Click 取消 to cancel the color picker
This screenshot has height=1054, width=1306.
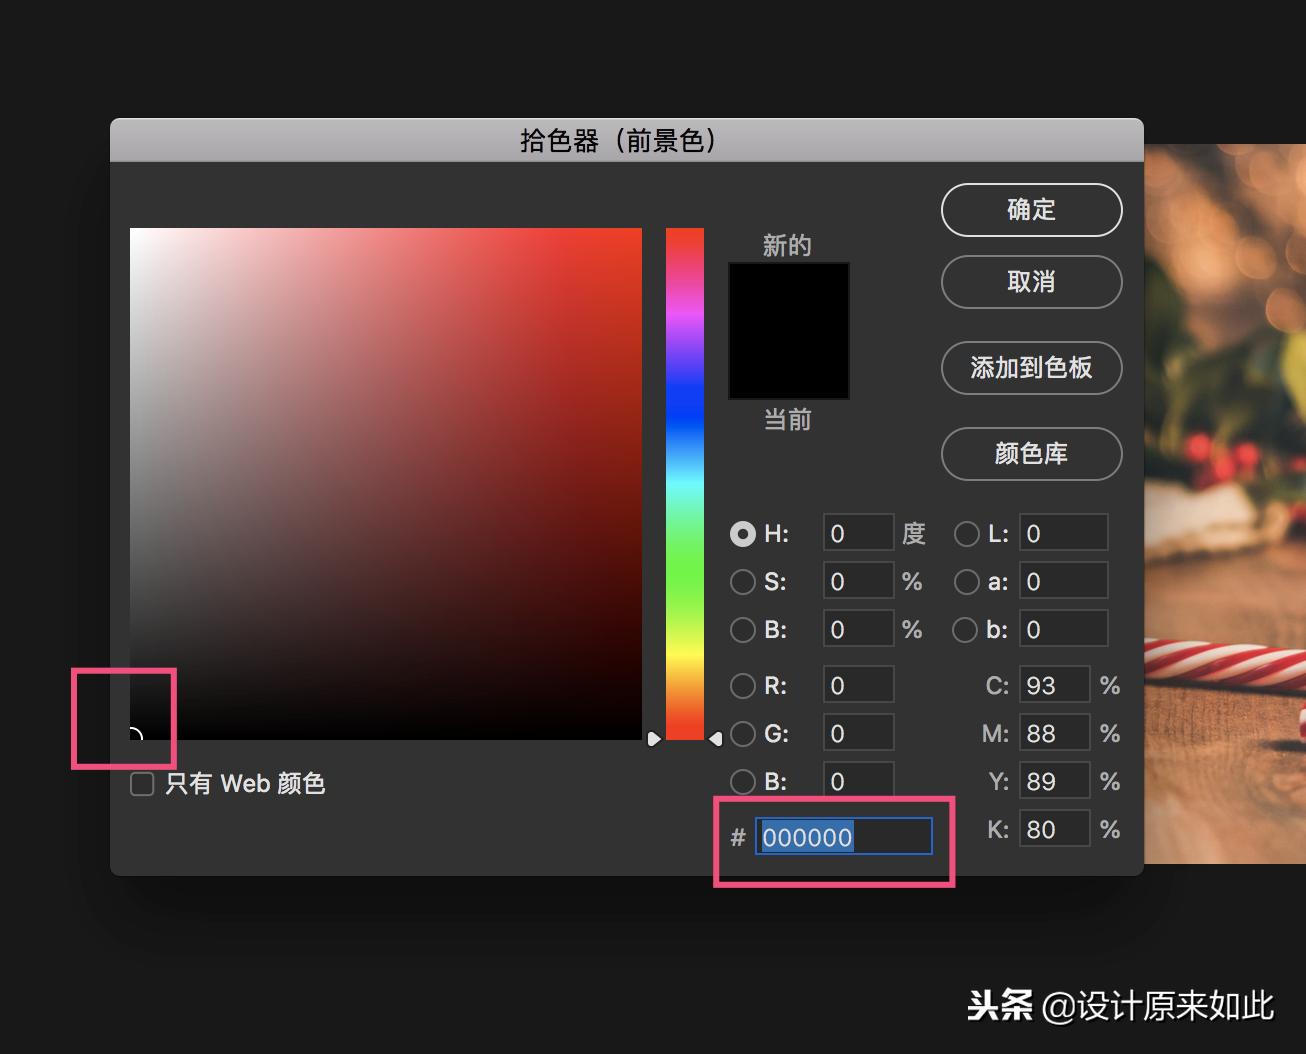coord(1031,282)
